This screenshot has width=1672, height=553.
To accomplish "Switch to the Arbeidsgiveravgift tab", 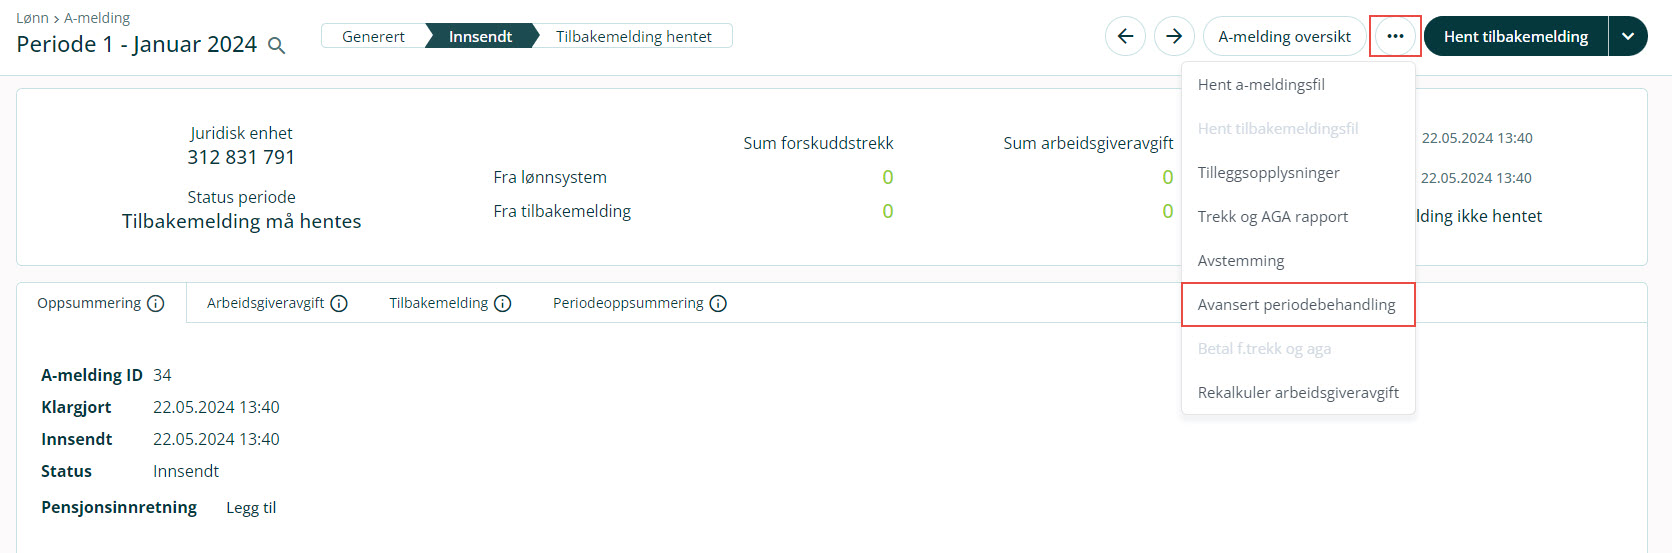I will point(265,303).
